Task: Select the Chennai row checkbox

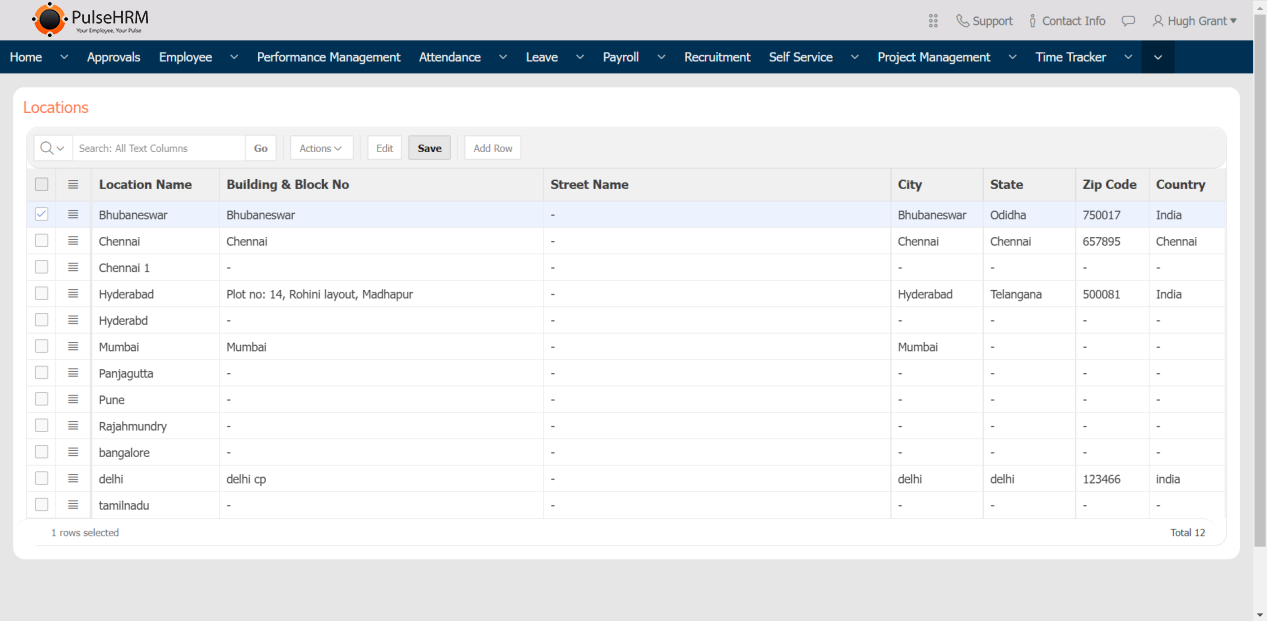Action: tap(41, 241)
